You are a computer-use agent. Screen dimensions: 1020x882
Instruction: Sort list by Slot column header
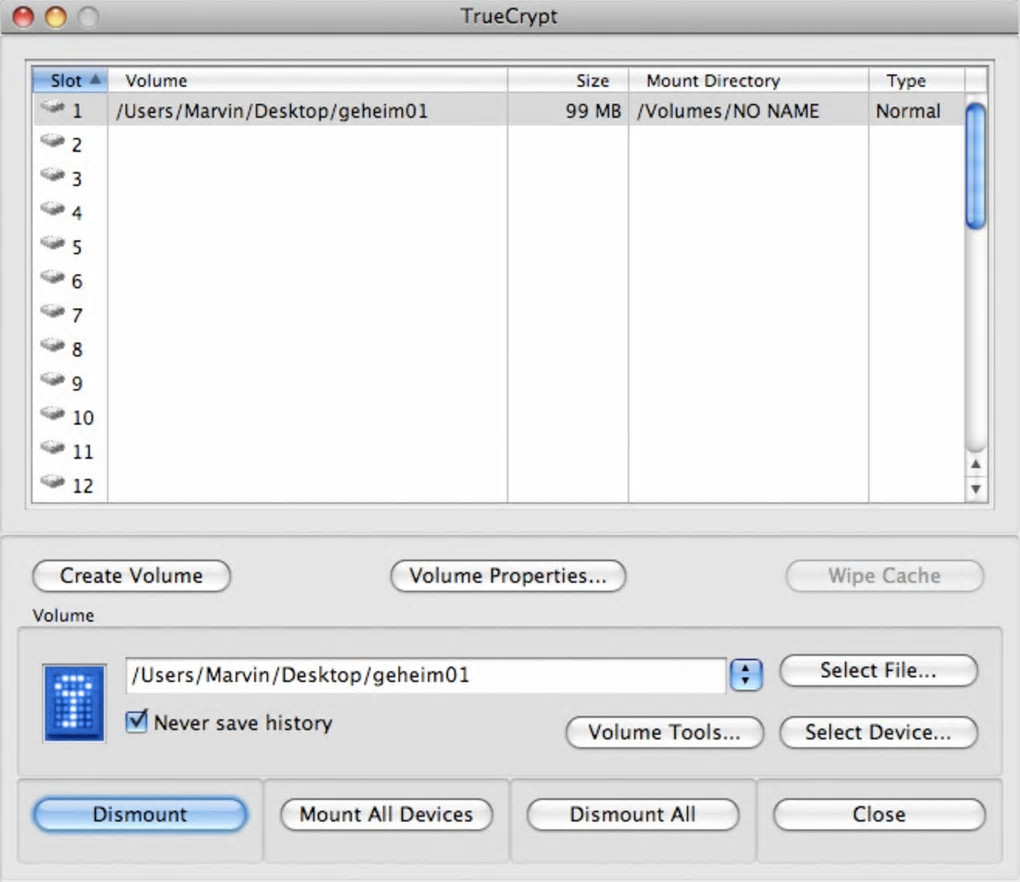70,80
